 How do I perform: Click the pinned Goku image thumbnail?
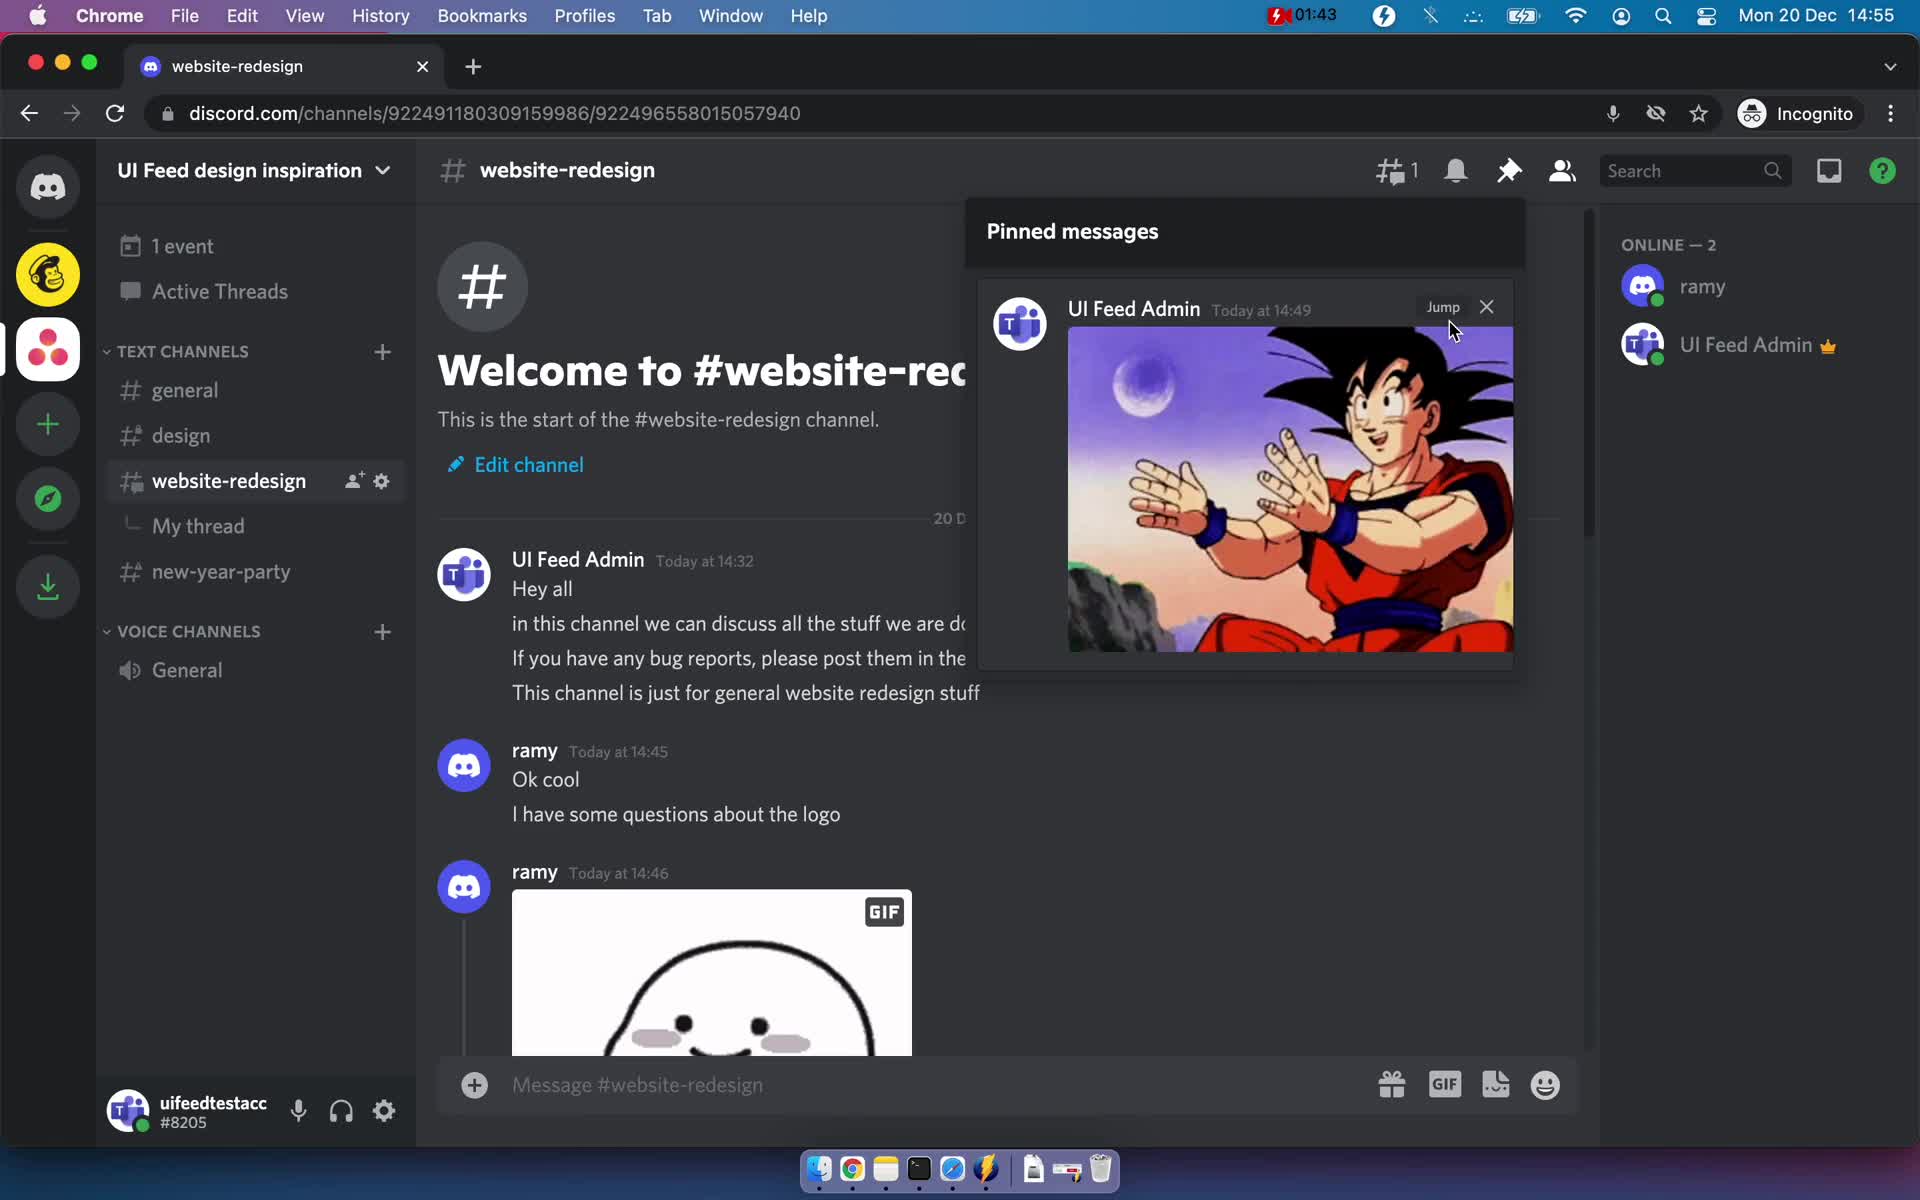point(1290,489)
